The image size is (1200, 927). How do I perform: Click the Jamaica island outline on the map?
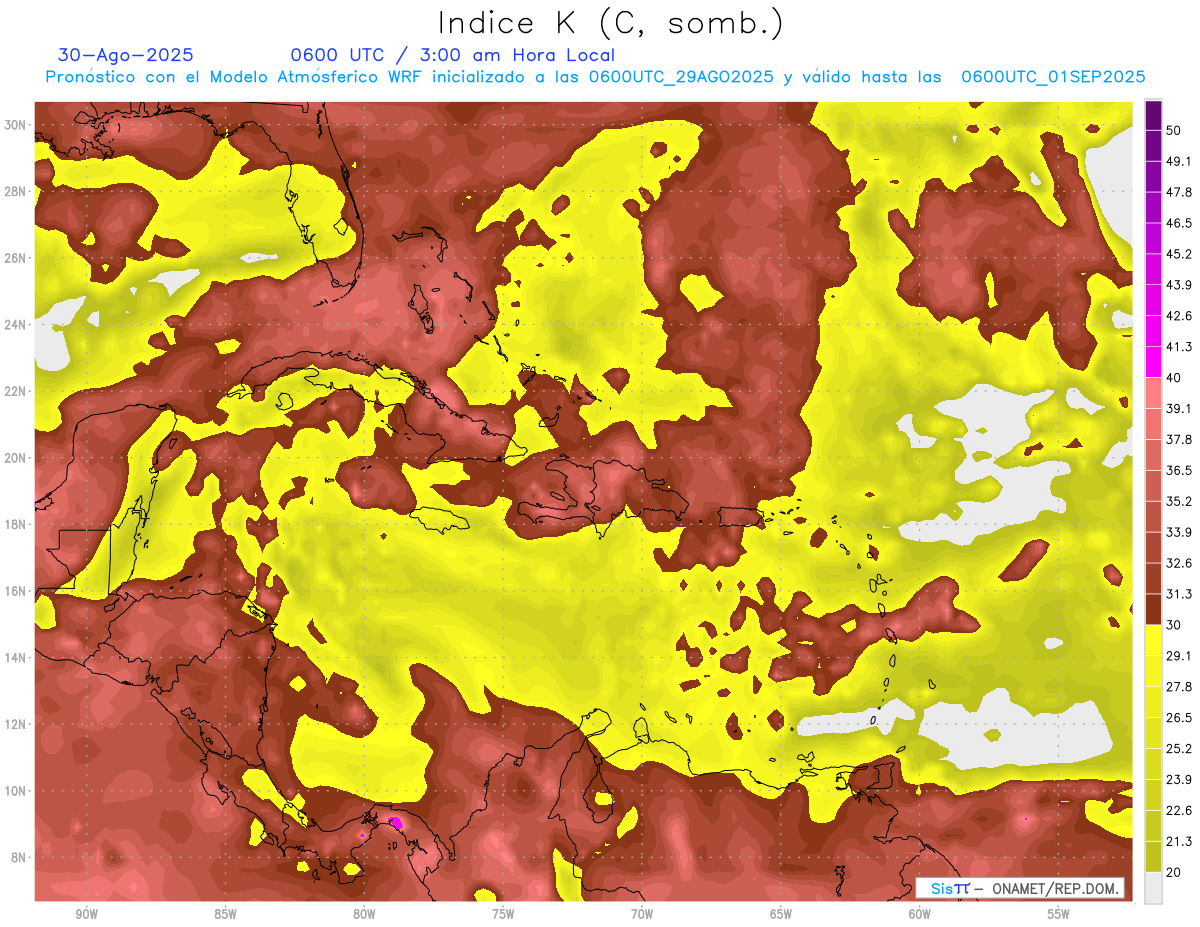(x=440, y=520)
